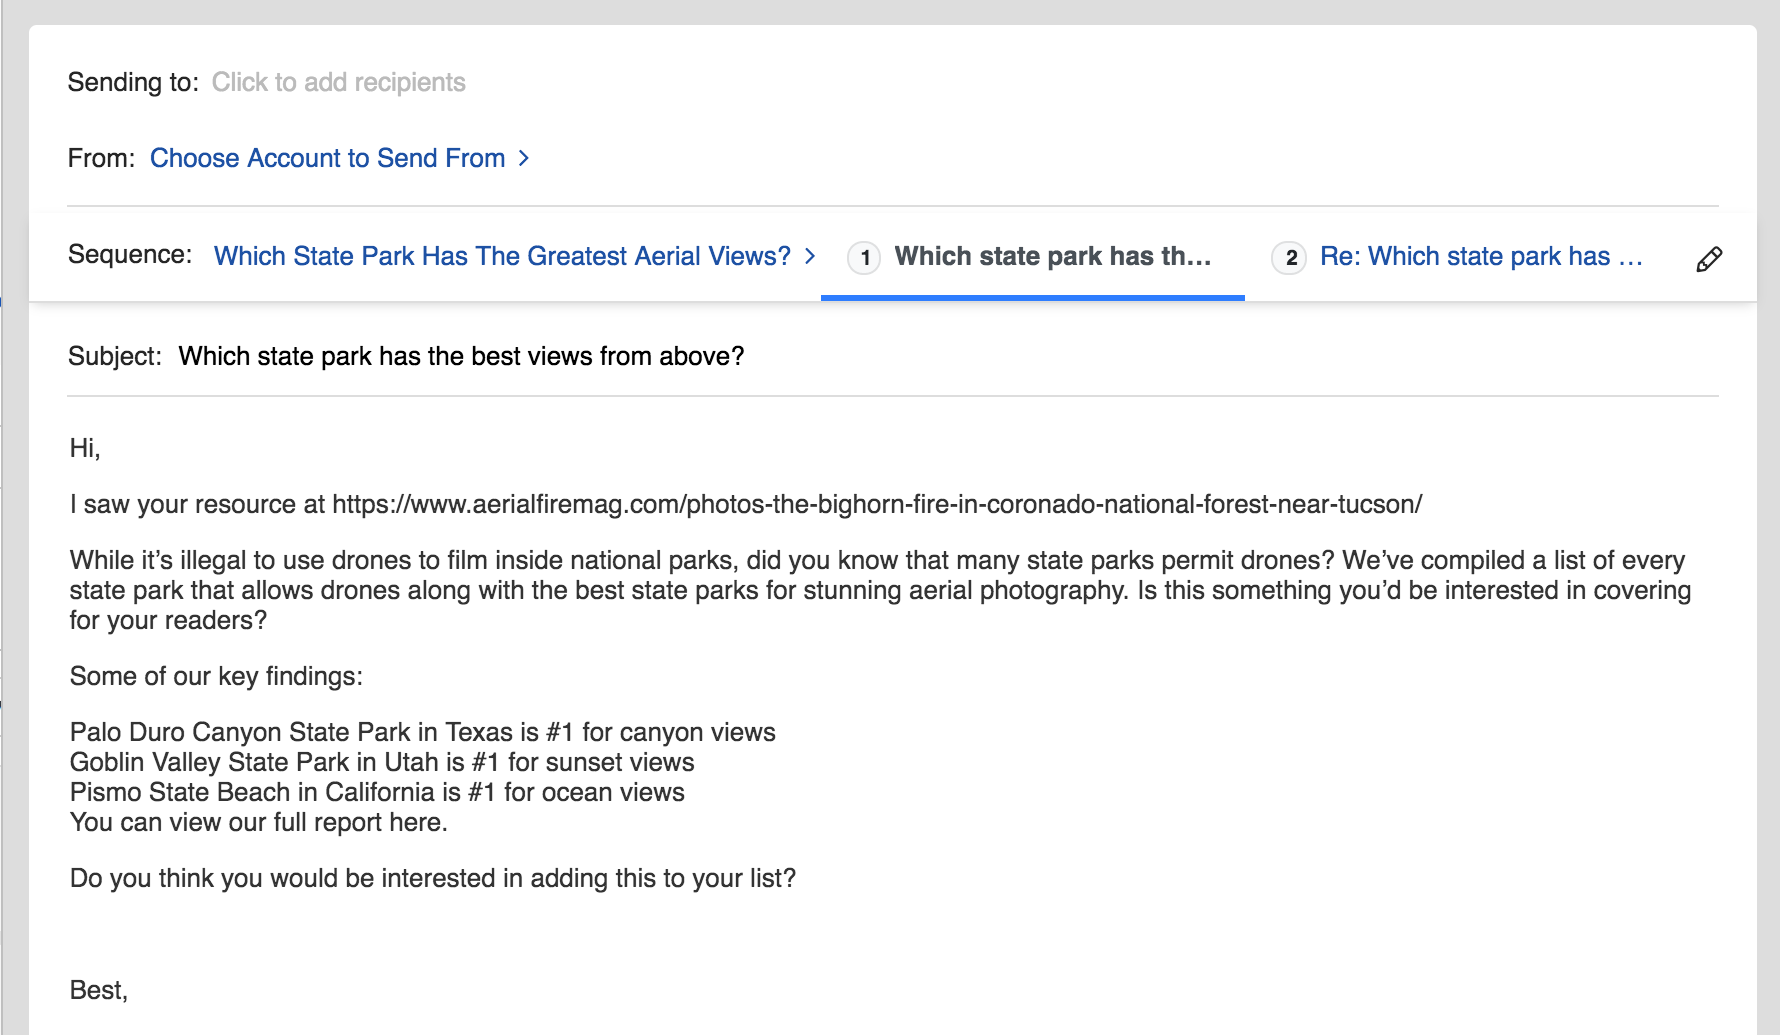
Task: Open the Choose Account to Send From link
Action: [327, 158]
